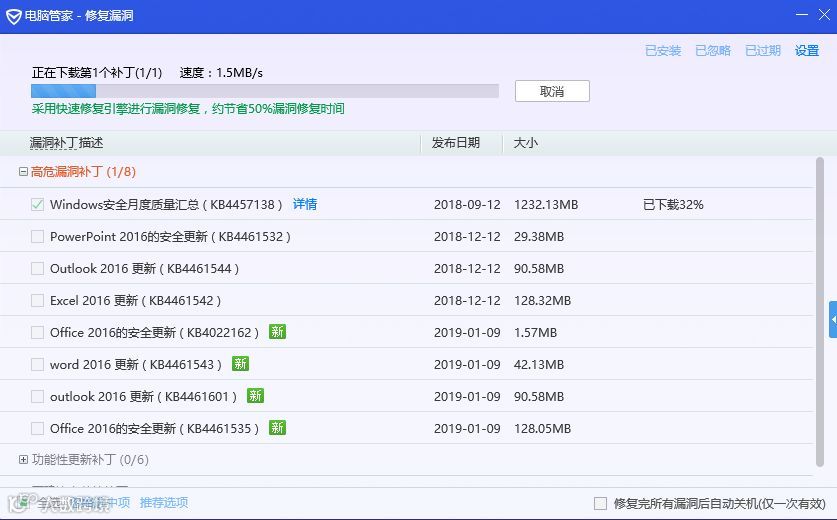The width and height of the screenshot is (837, 520).
Task: Enable 修复完所有漏洞后自动关机 checkbox
Action: point(601,503)
